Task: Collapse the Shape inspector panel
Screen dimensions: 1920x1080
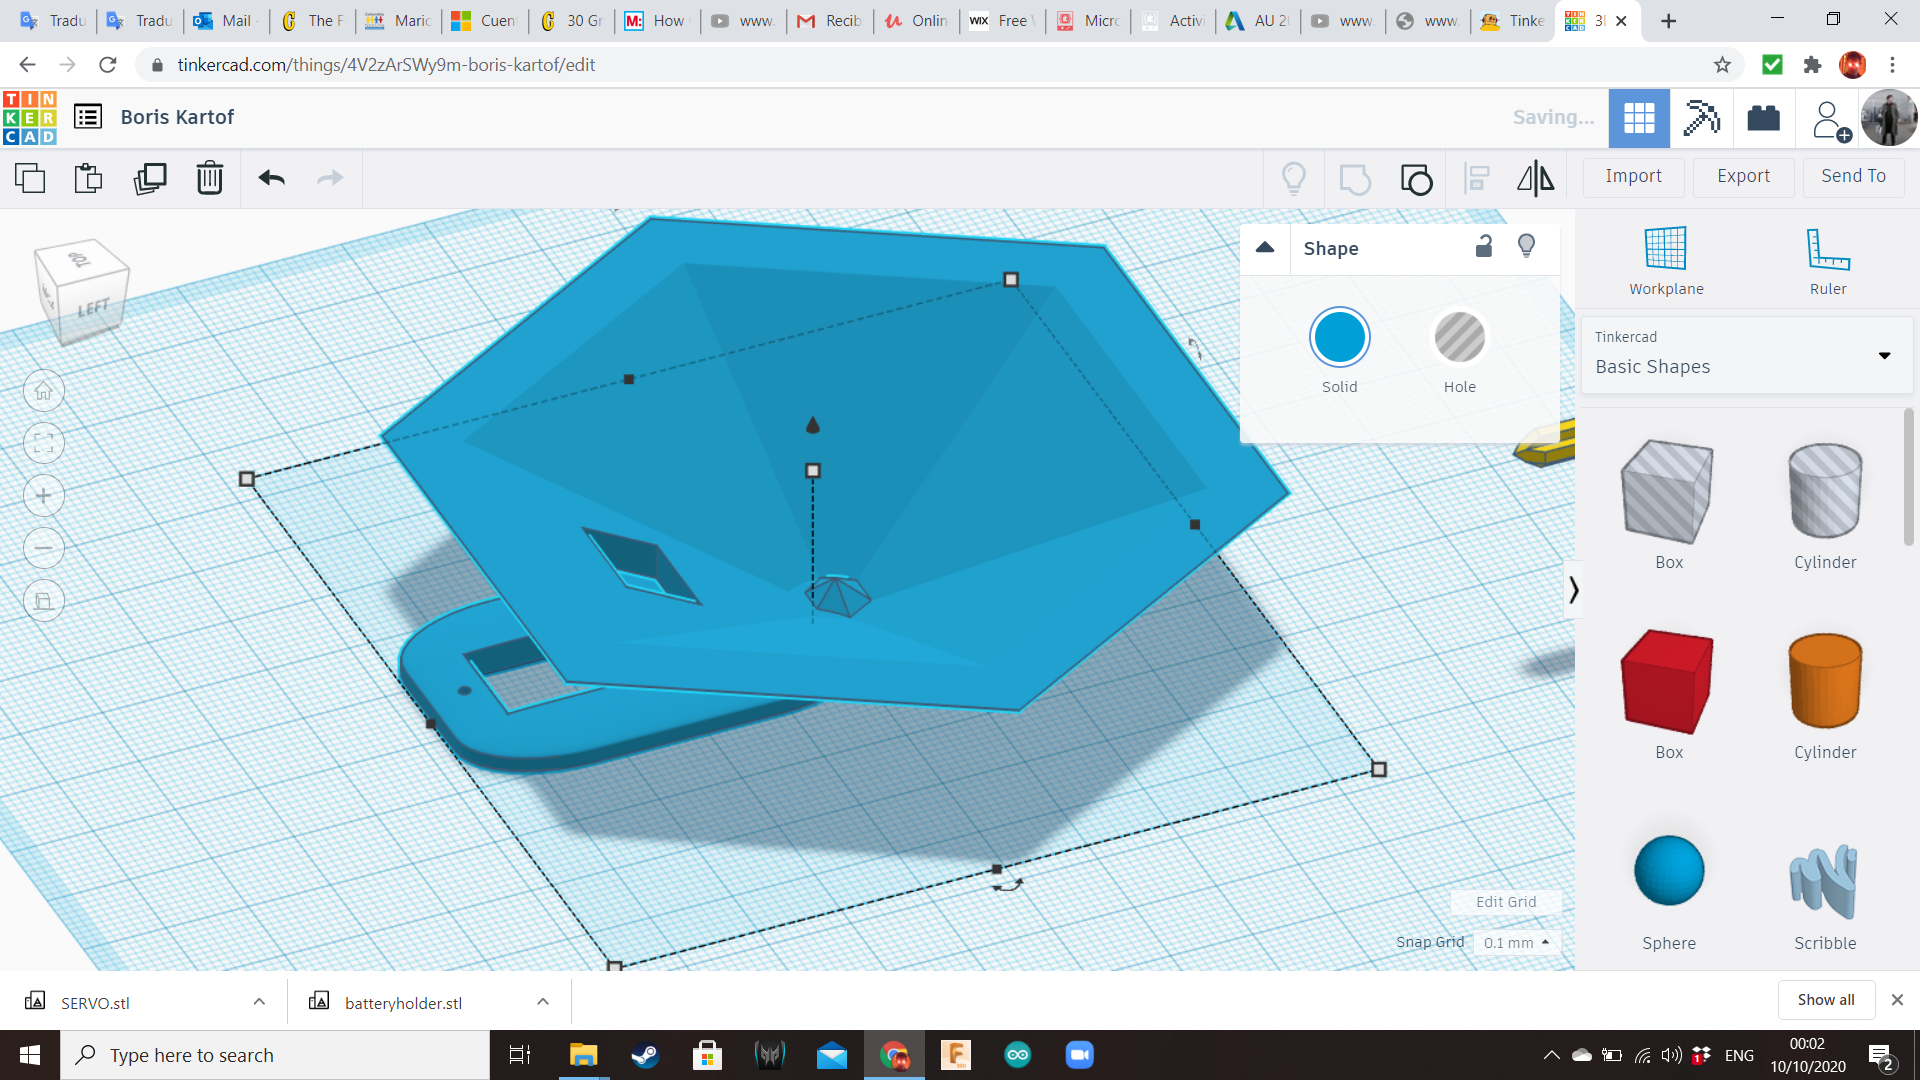Action: point(1265,248)
